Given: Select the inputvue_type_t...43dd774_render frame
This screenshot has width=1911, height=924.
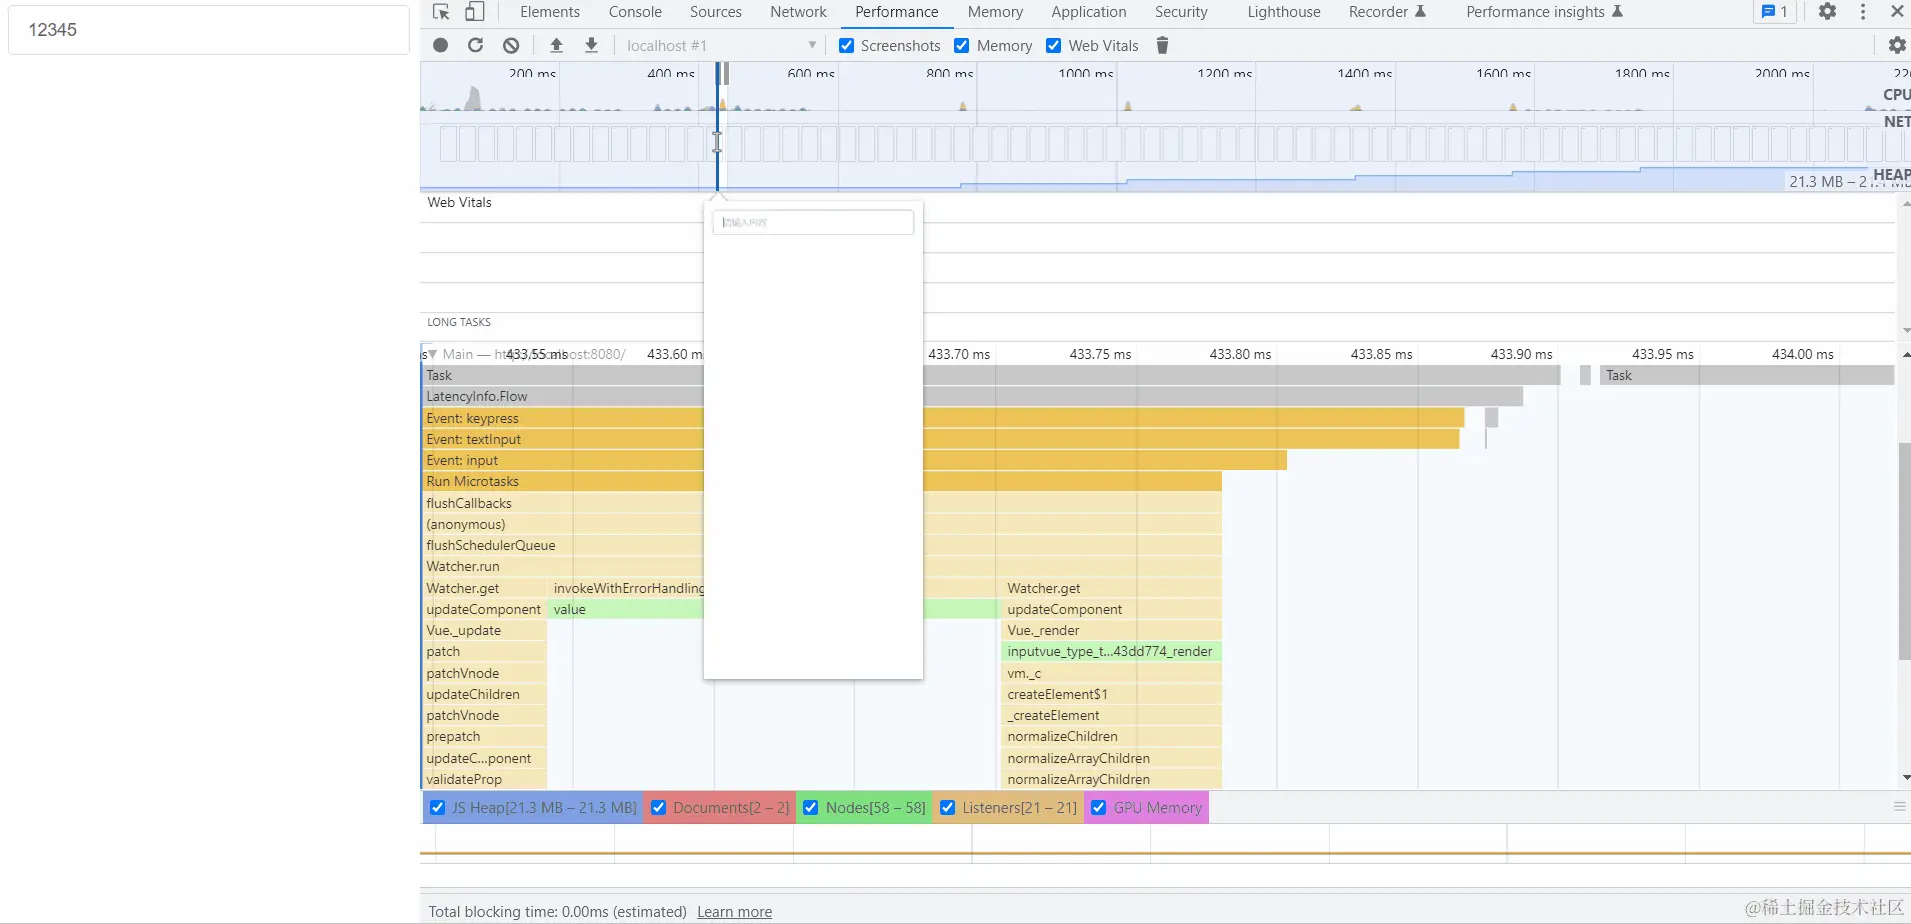Looking at the screenshot, I should [x=1111, y=651].
